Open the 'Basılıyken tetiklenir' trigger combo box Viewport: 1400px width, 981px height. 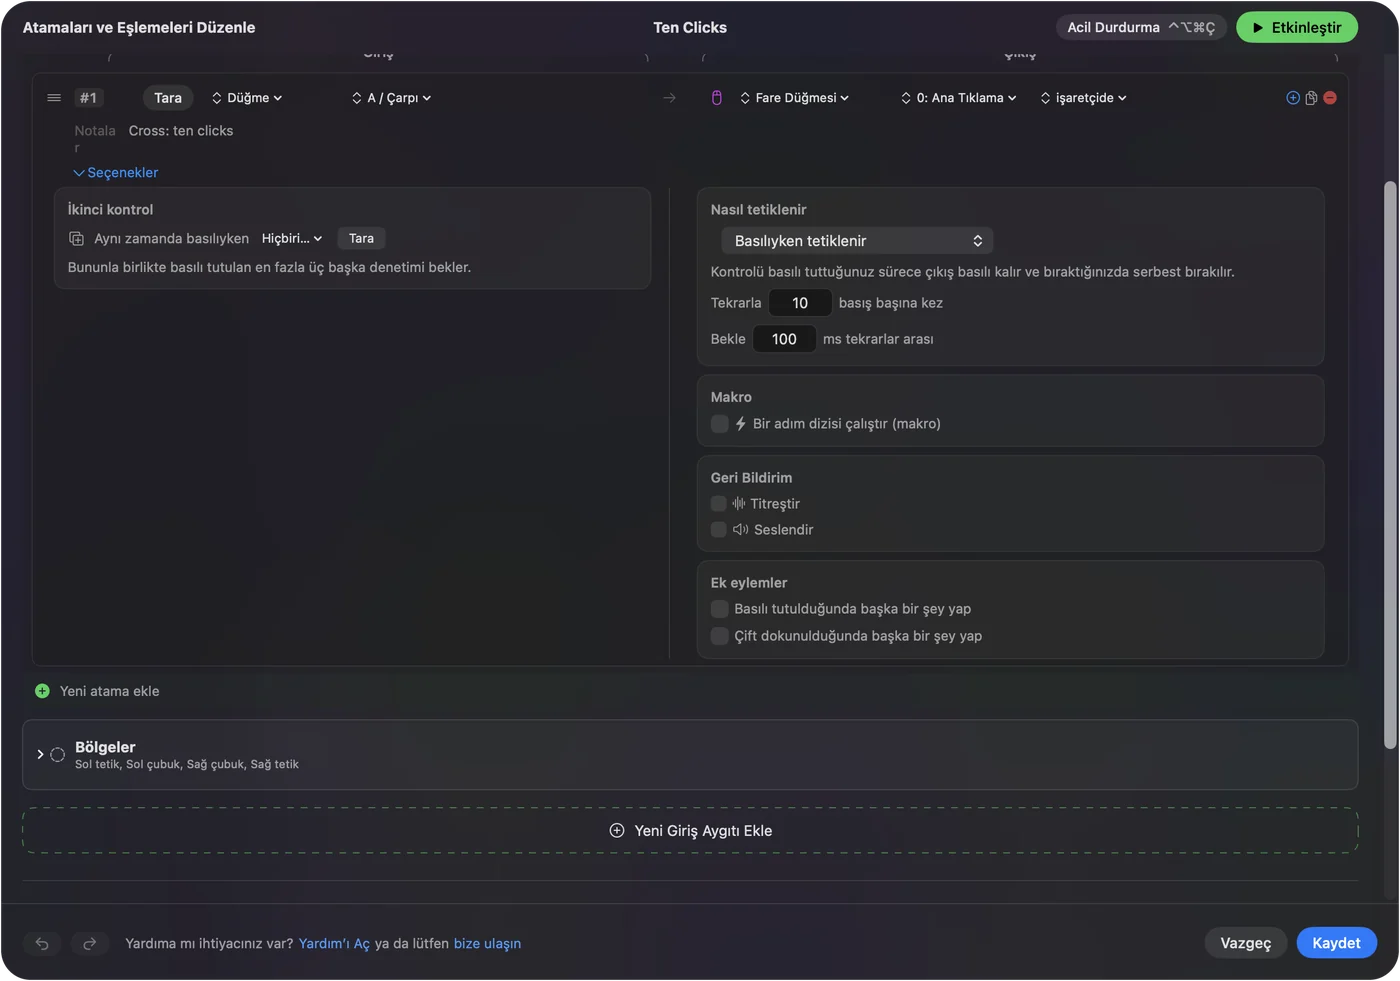[857, 241]
